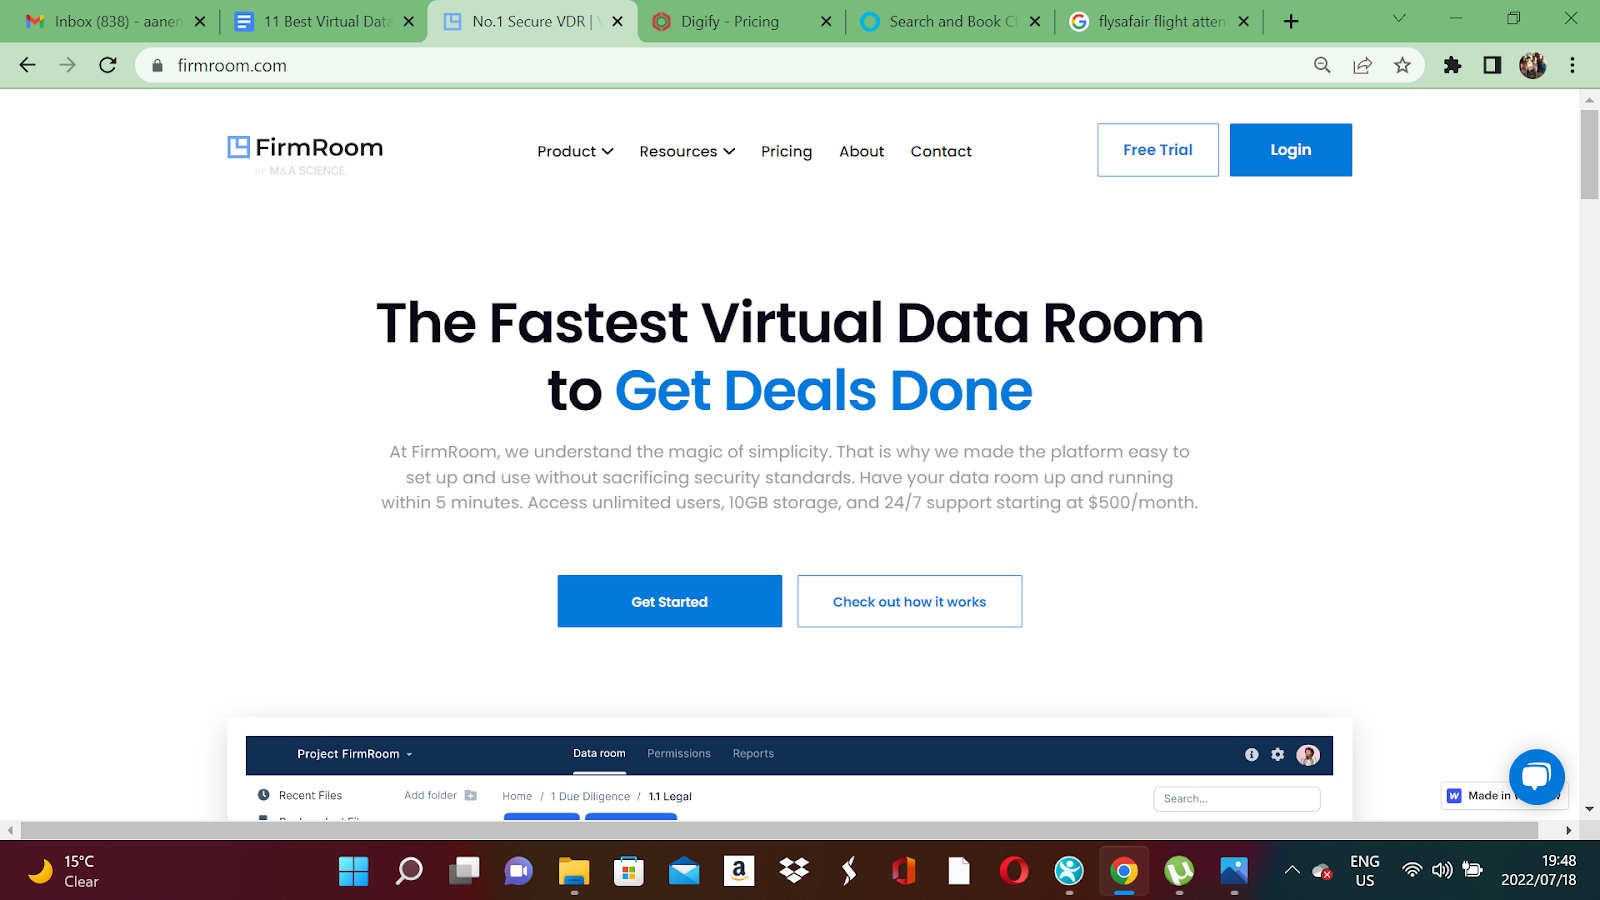Viewport: 1600px width, 900px height.
Task: Open Windows taskbar Search
Action: coord(409,871)
